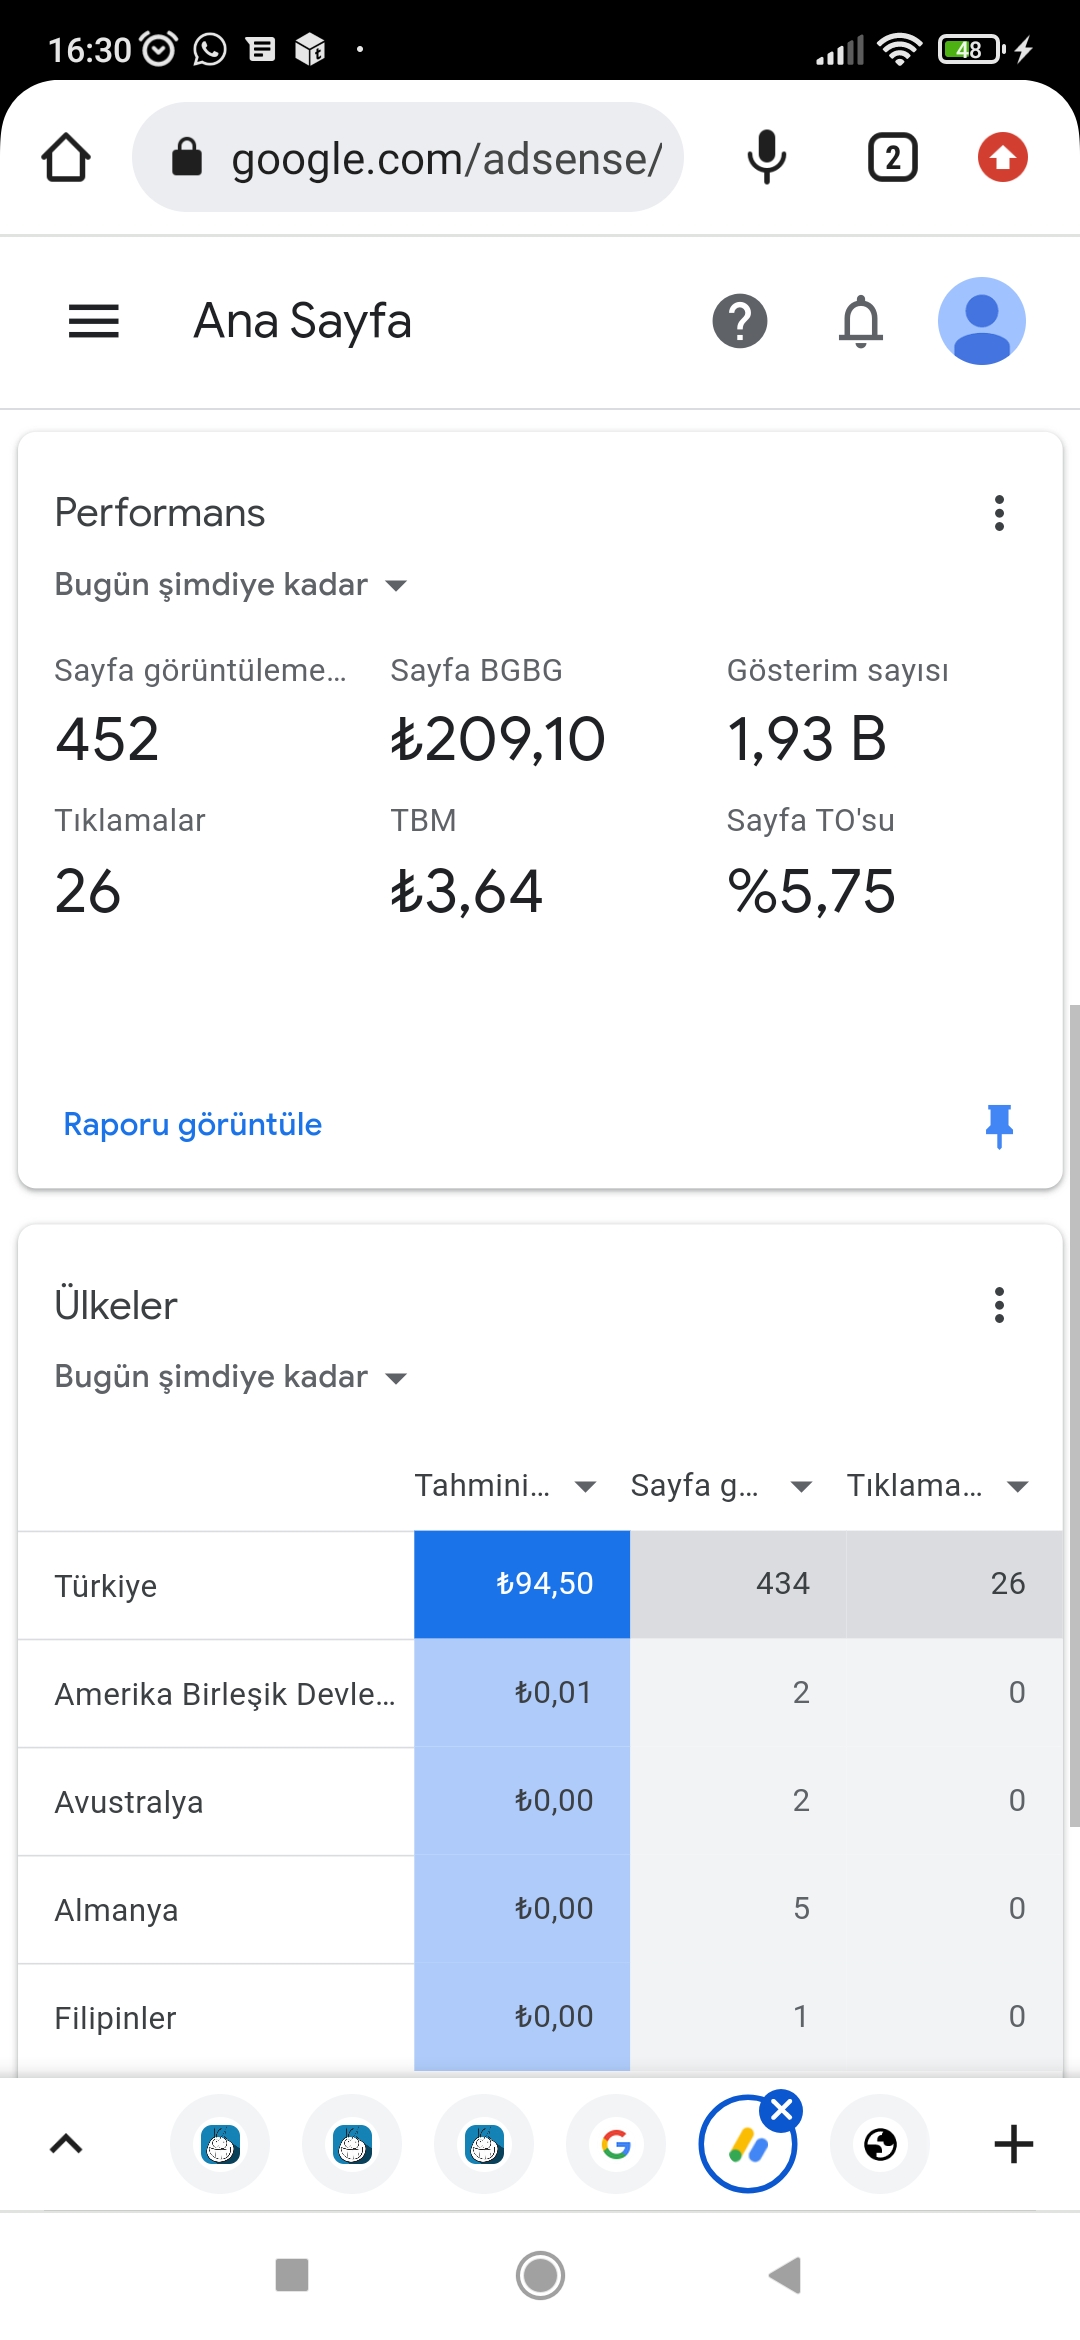This screenshot has height=2340, width=1080.
Task: Open Performans card three-dot menu
Action: (x=999, y=513)
